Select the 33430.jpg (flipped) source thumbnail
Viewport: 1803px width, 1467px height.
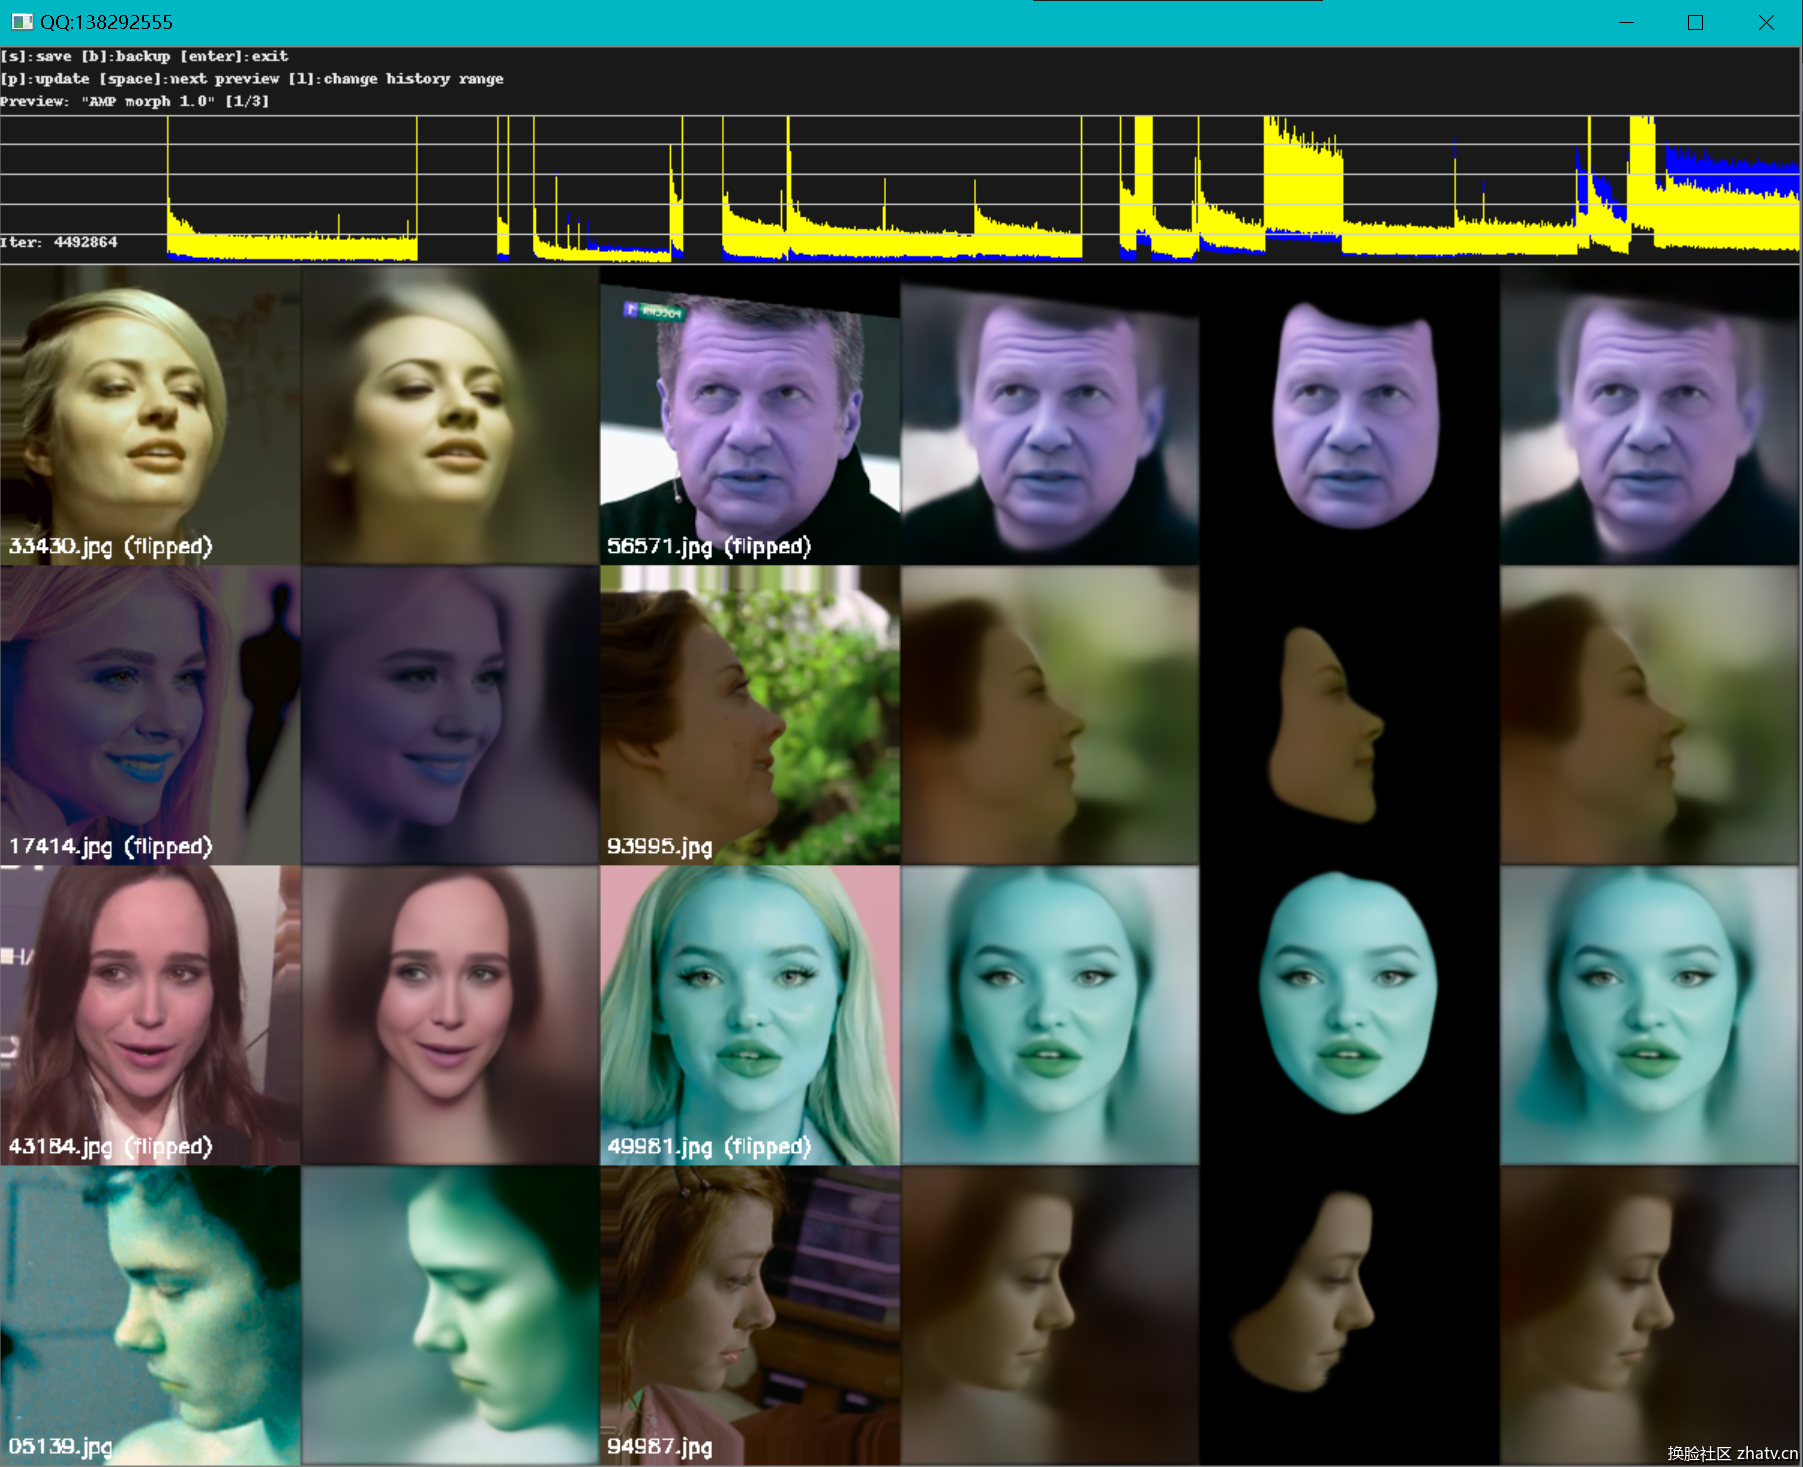(150, 415)
